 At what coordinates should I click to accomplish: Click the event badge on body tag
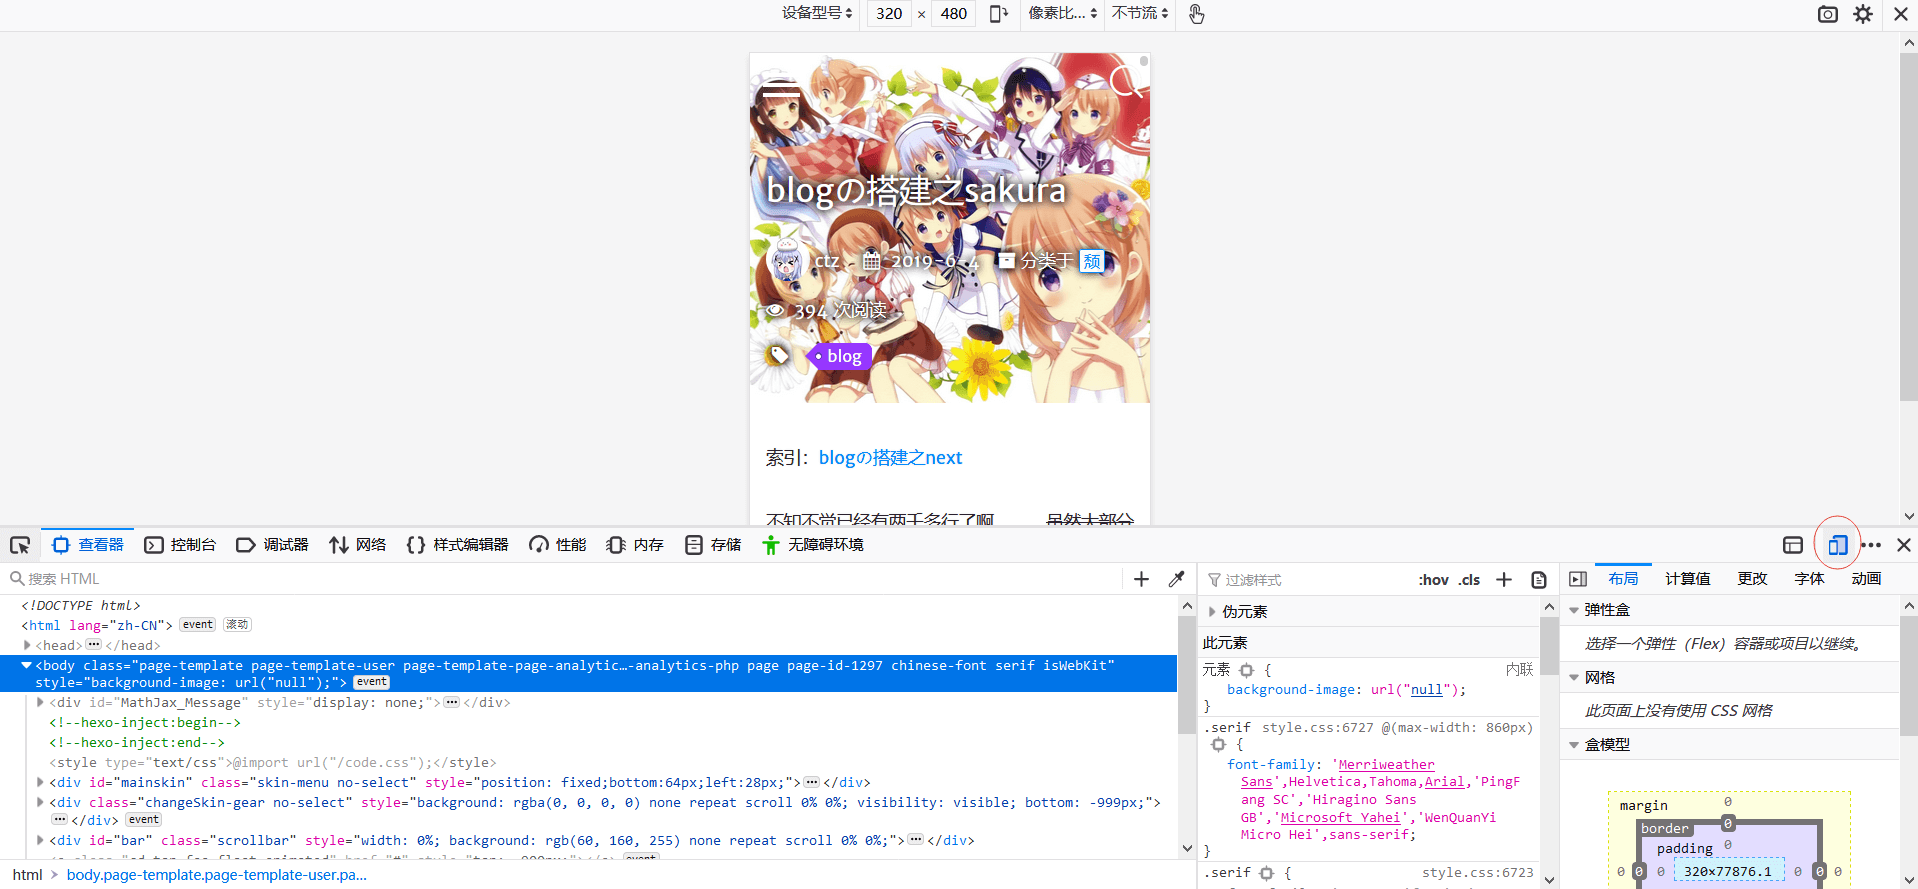pyautogui.click(x=371, y=682)
